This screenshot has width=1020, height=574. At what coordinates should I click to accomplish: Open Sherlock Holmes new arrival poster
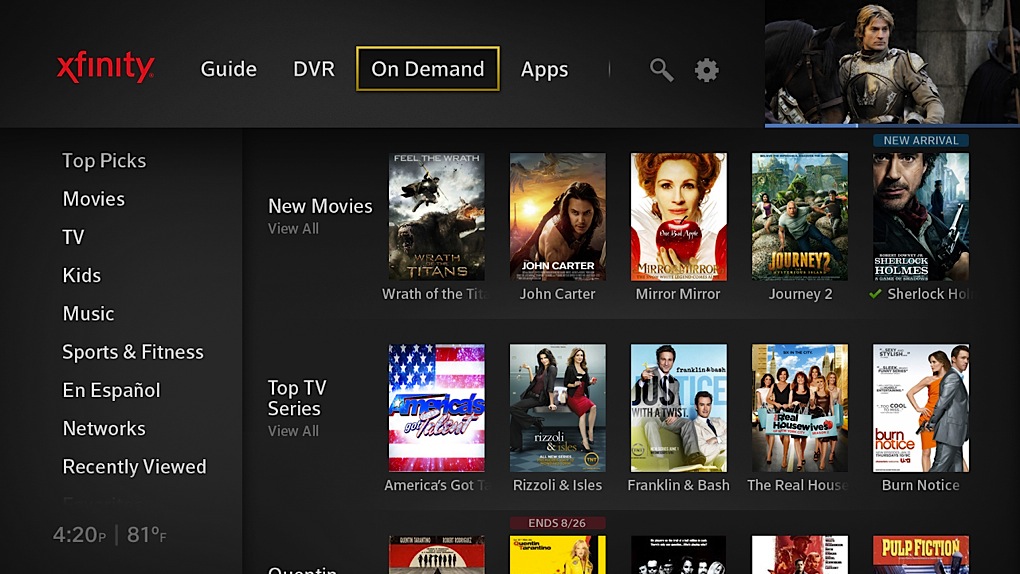[920, 217]
